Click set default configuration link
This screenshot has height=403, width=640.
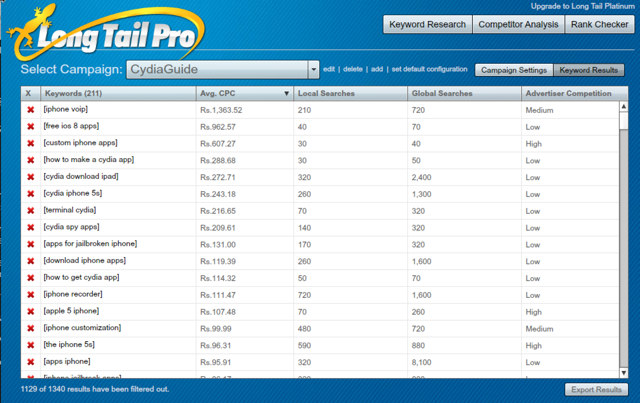429,69
